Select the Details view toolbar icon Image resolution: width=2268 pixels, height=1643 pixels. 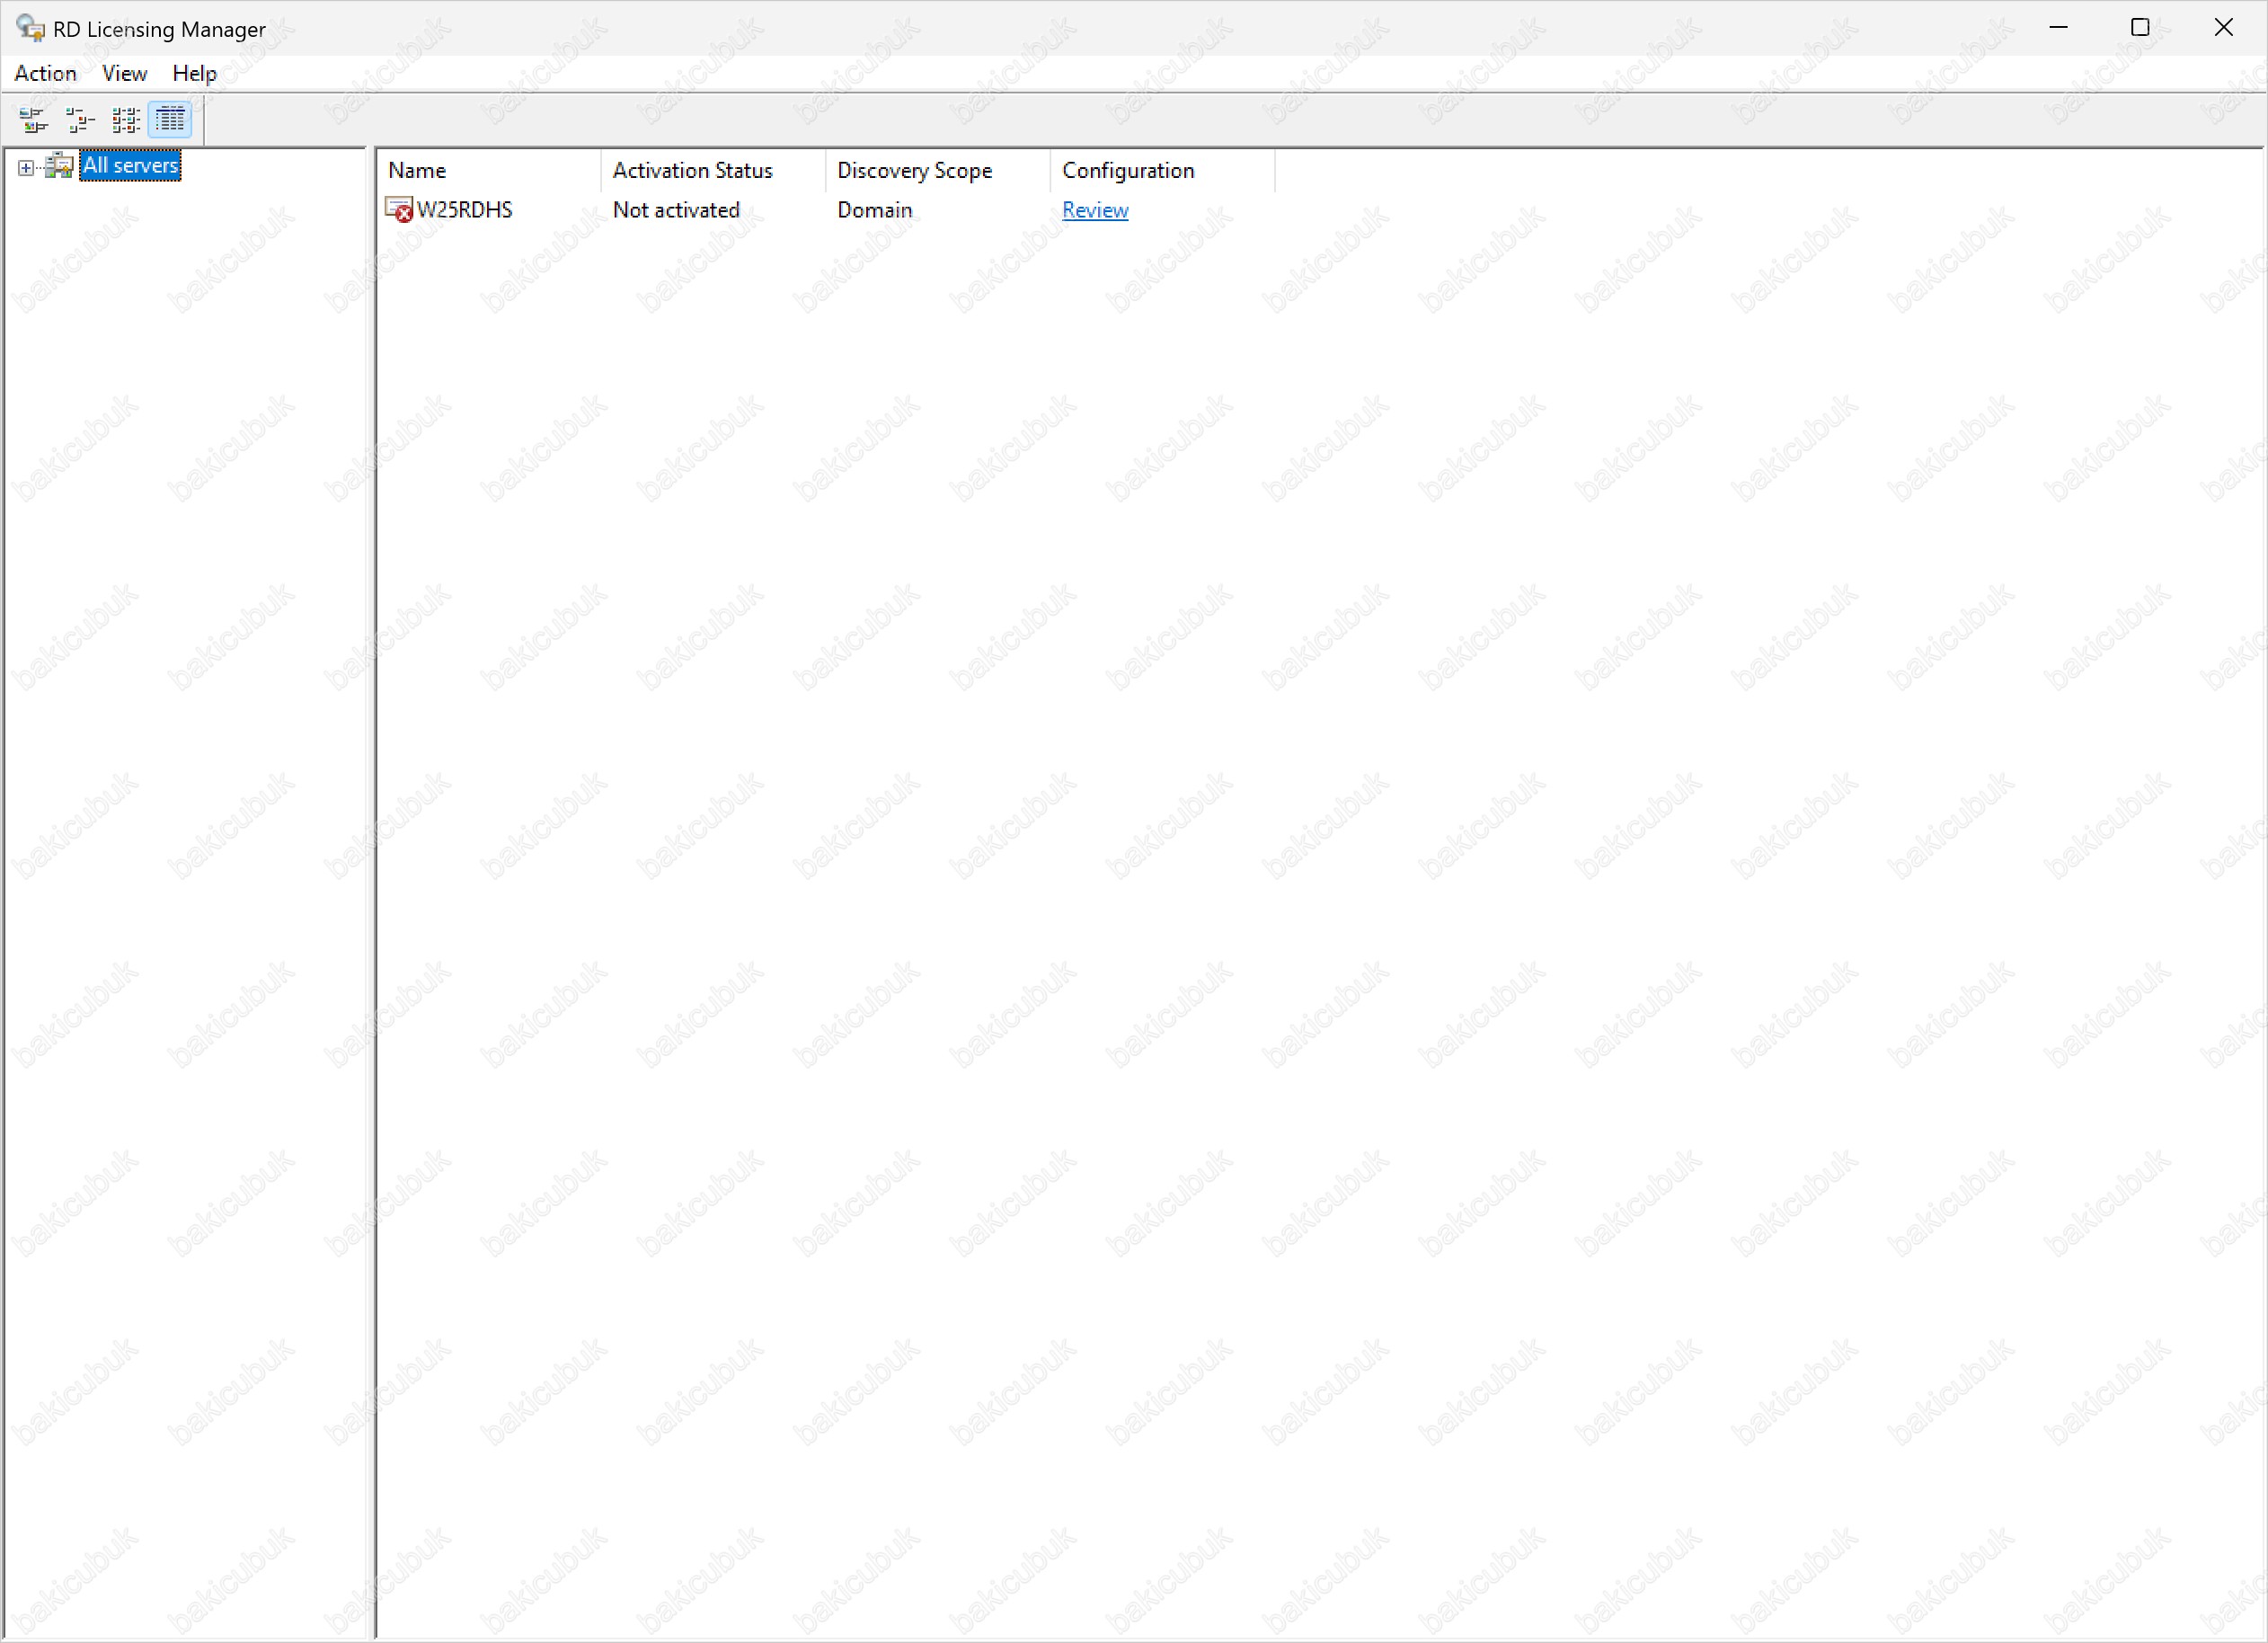point(170,120)
